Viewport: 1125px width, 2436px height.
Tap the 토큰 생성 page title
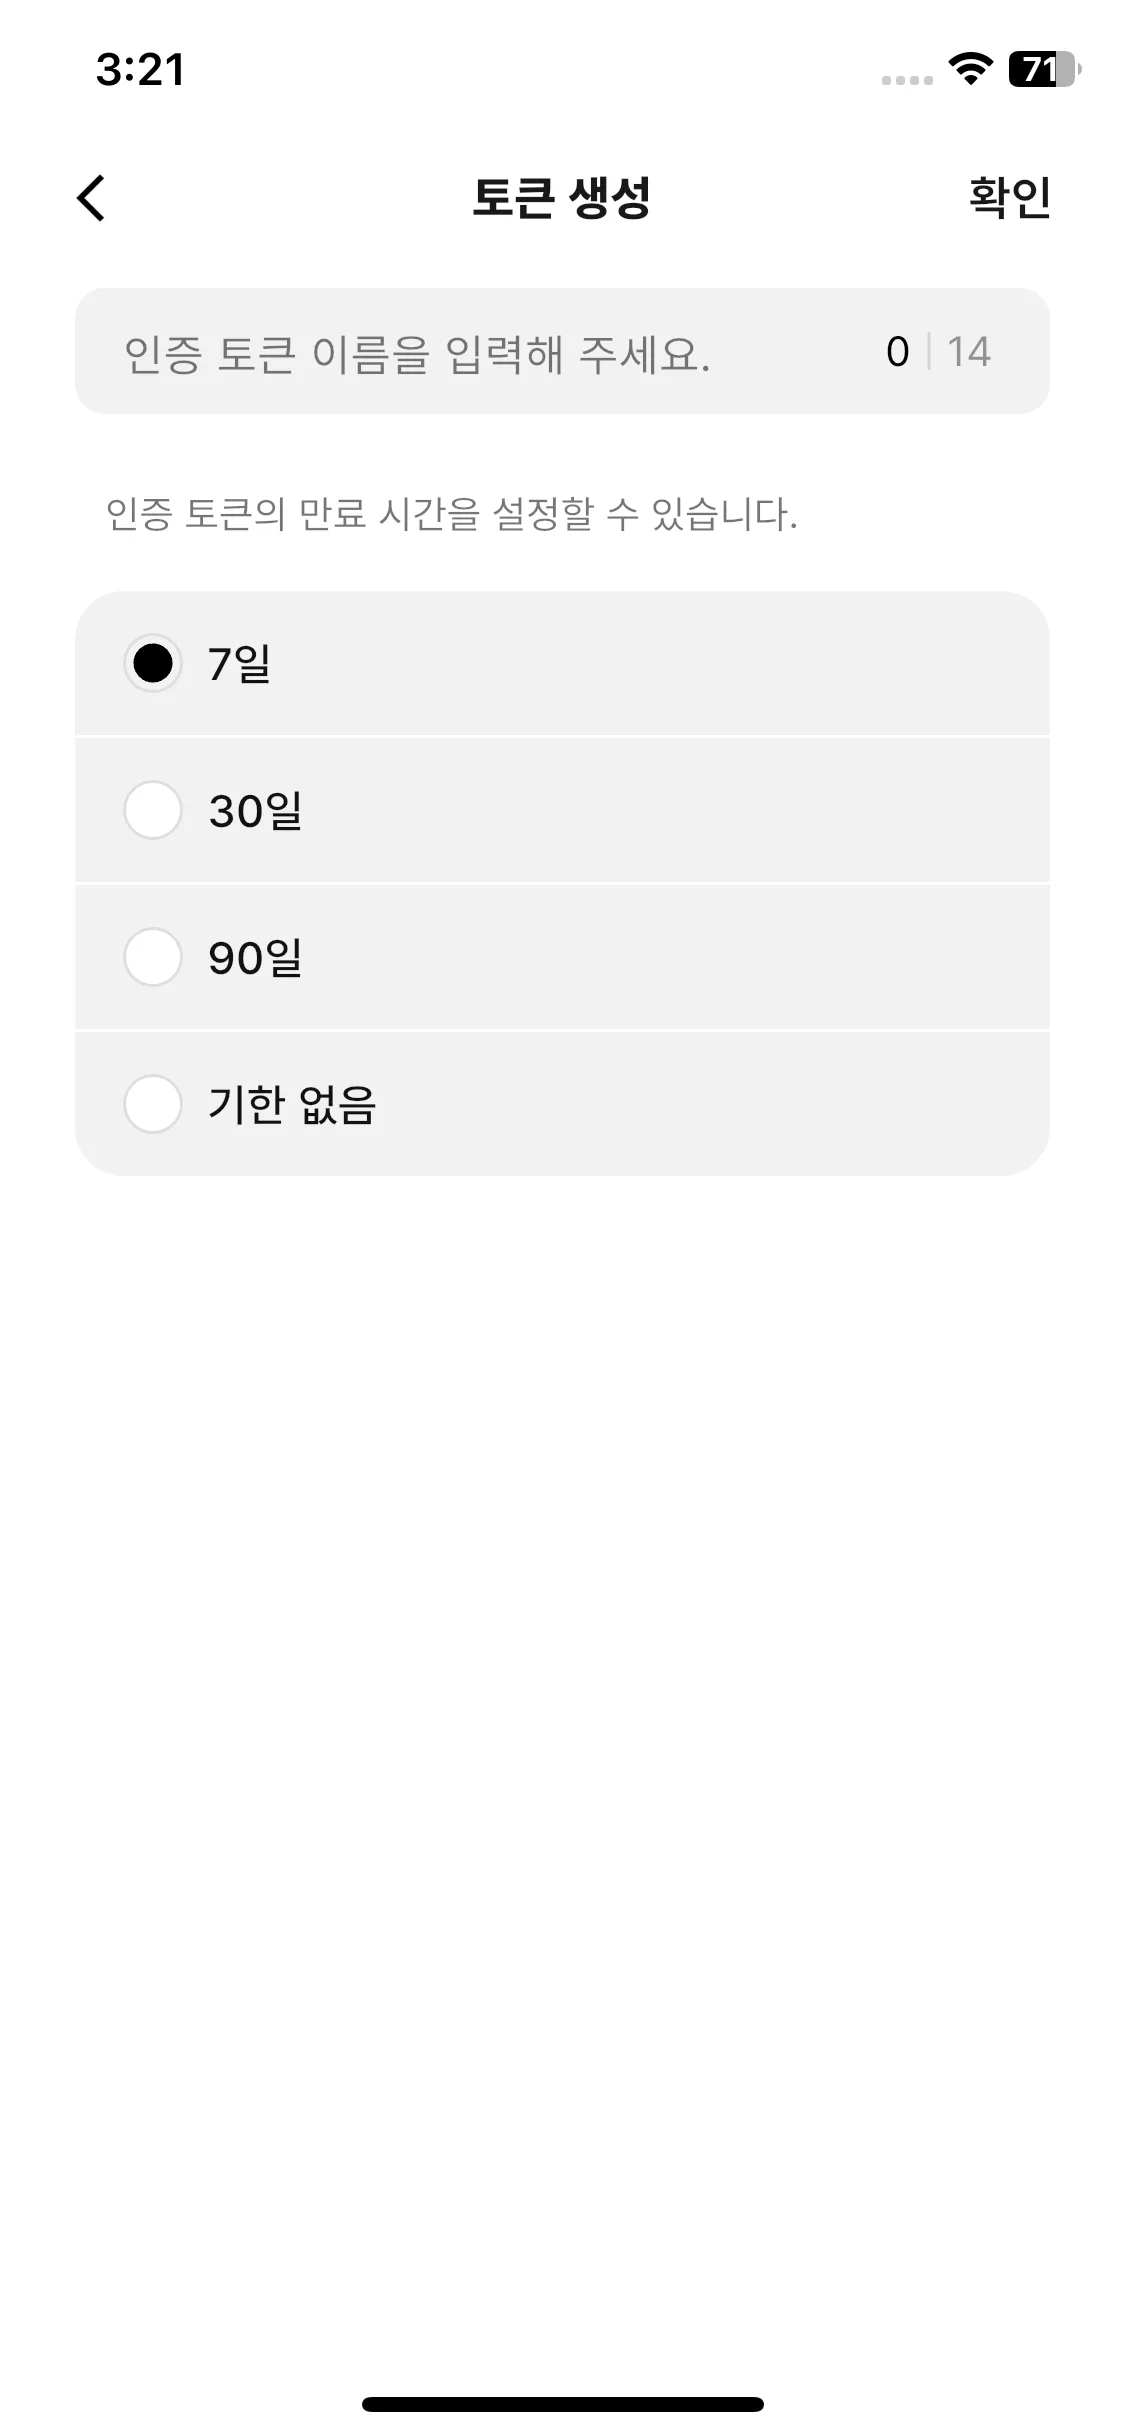561,197
